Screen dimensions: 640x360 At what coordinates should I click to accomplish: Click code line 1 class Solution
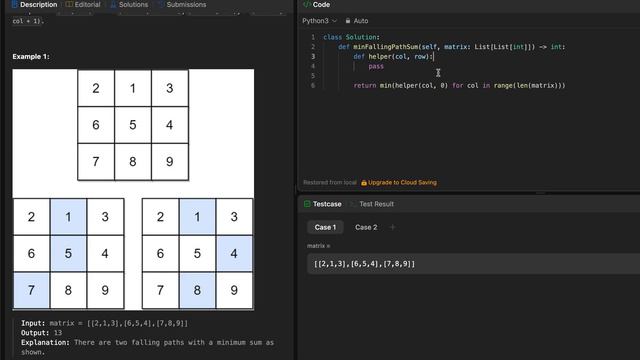[351, 37]
